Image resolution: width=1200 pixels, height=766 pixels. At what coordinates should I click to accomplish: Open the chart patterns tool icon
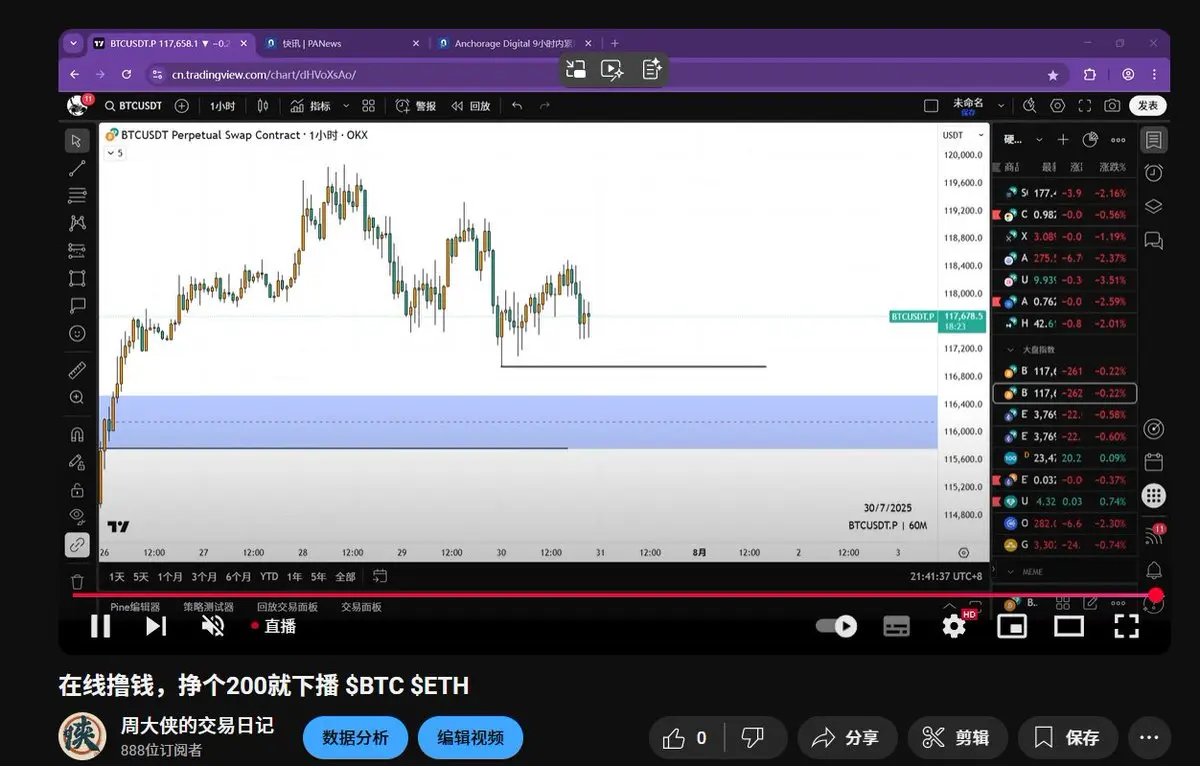point(77,223)
